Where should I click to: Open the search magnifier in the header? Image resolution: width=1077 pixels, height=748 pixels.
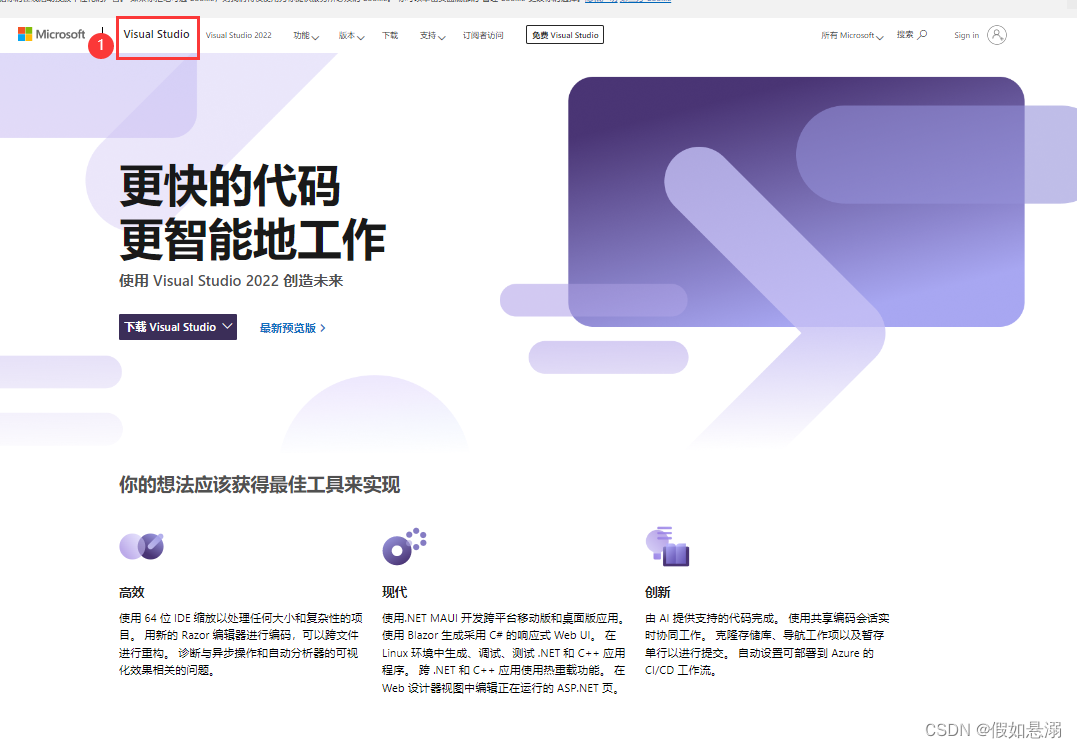coord(922,34)
